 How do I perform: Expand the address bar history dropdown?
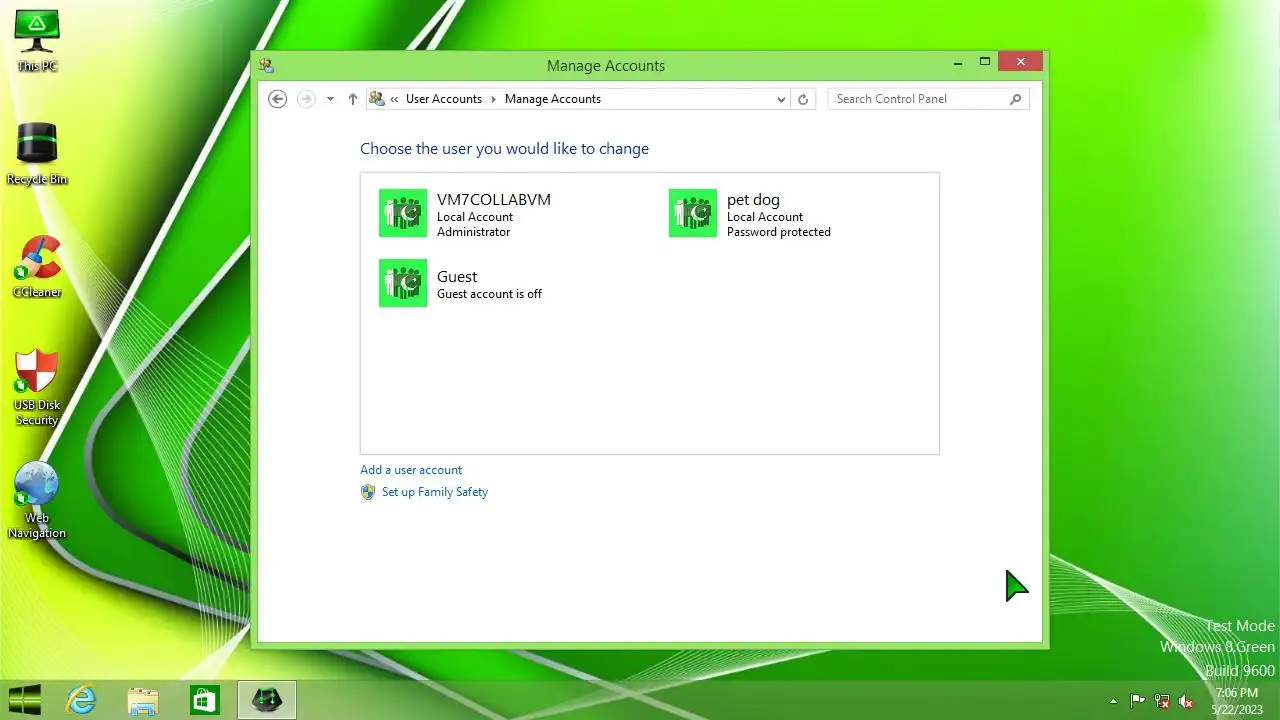(781, 99)
